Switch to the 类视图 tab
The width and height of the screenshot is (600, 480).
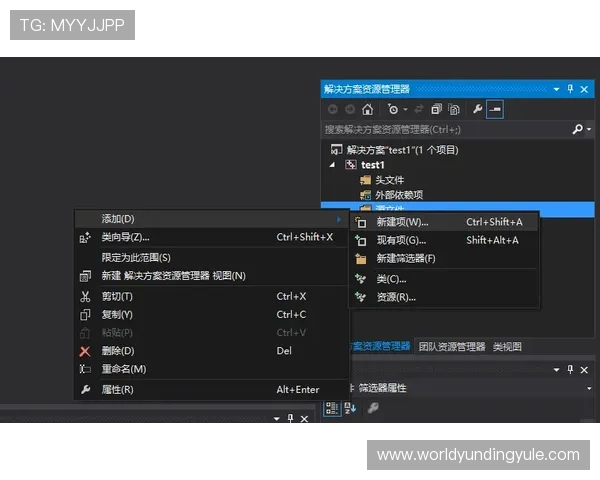click(507, 347)
